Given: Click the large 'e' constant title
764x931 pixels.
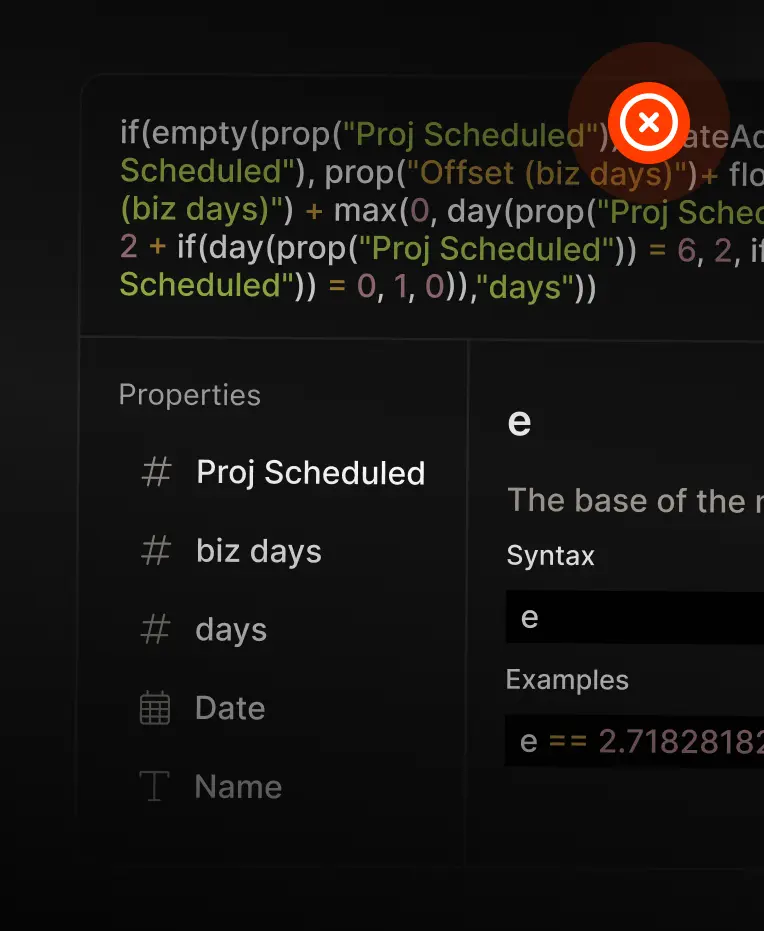Looking at the screenshot, I should 519,422.
